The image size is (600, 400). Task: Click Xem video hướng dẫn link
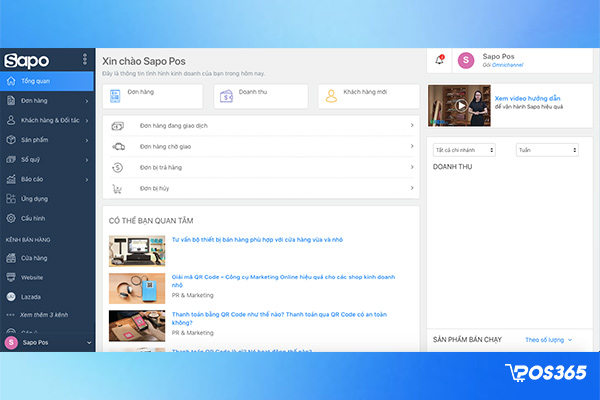(527, 98)
